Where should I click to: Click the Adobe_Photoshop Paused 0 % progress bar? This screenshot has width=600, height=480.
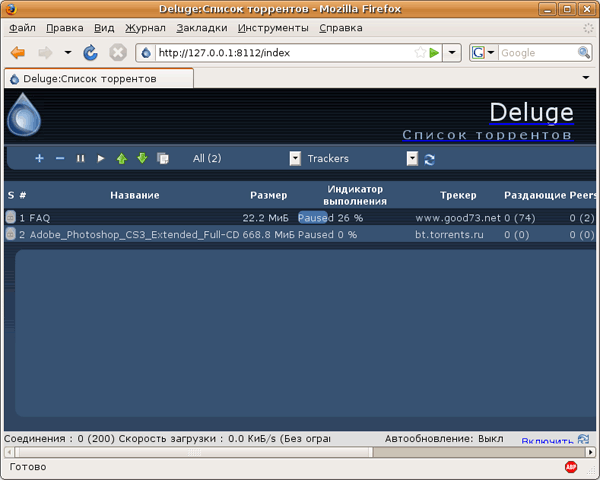coord(328,234)
